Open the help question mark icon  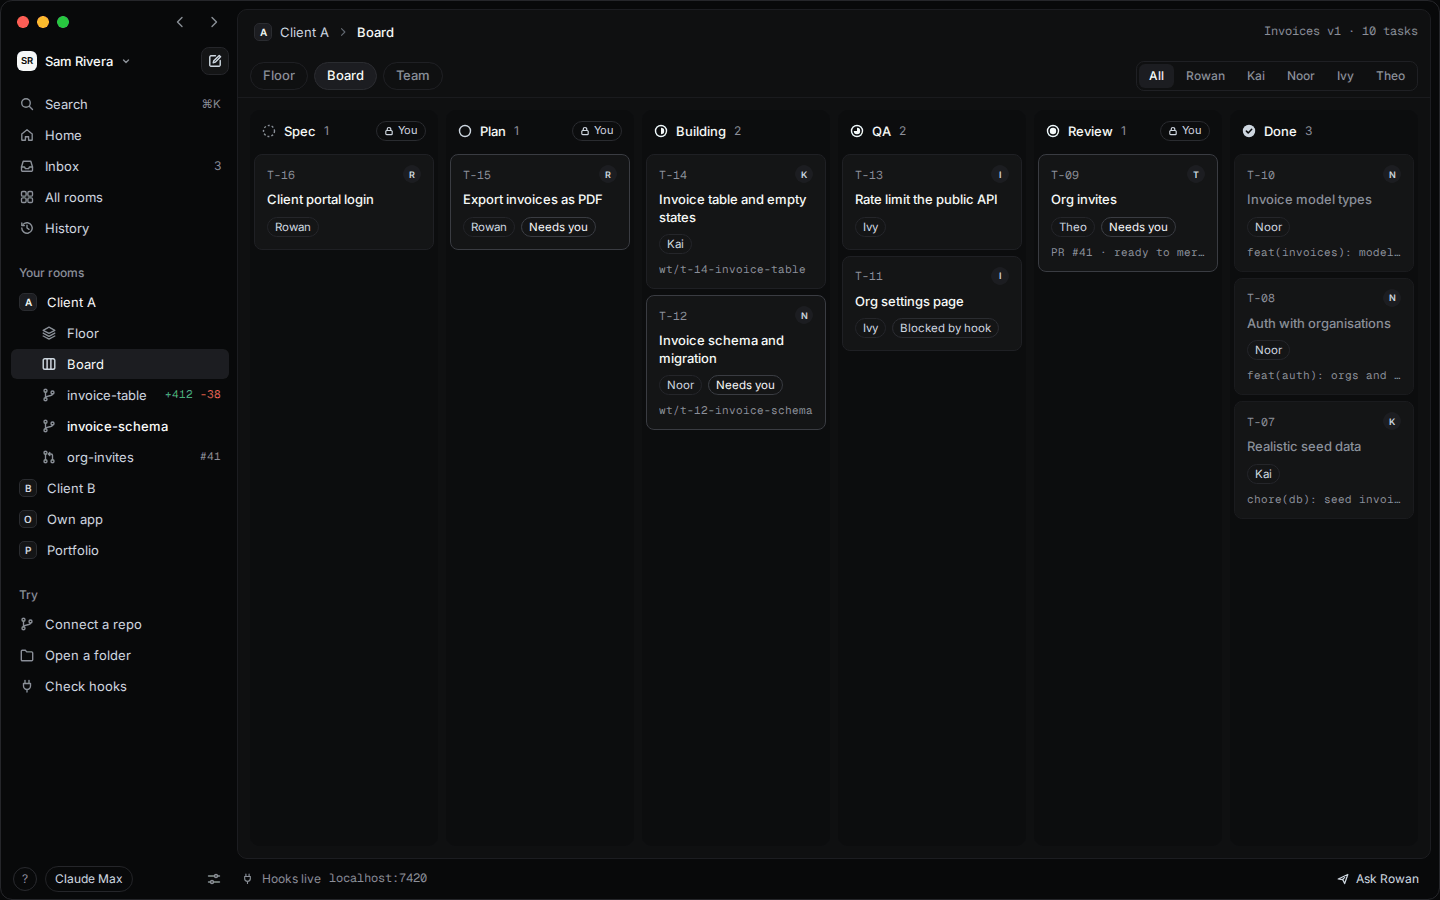pyautogui.click(x=25, y=879)
